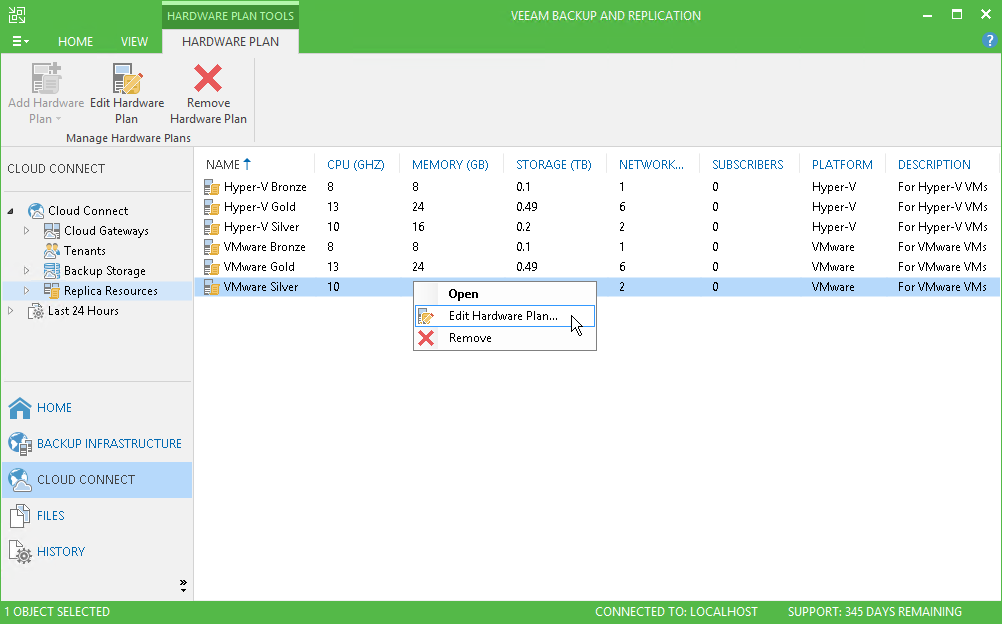Switch to the View ribbon tab
The height and width of the screenshot is (624, 1002).
pyautogui.click(x=134, y=41)
